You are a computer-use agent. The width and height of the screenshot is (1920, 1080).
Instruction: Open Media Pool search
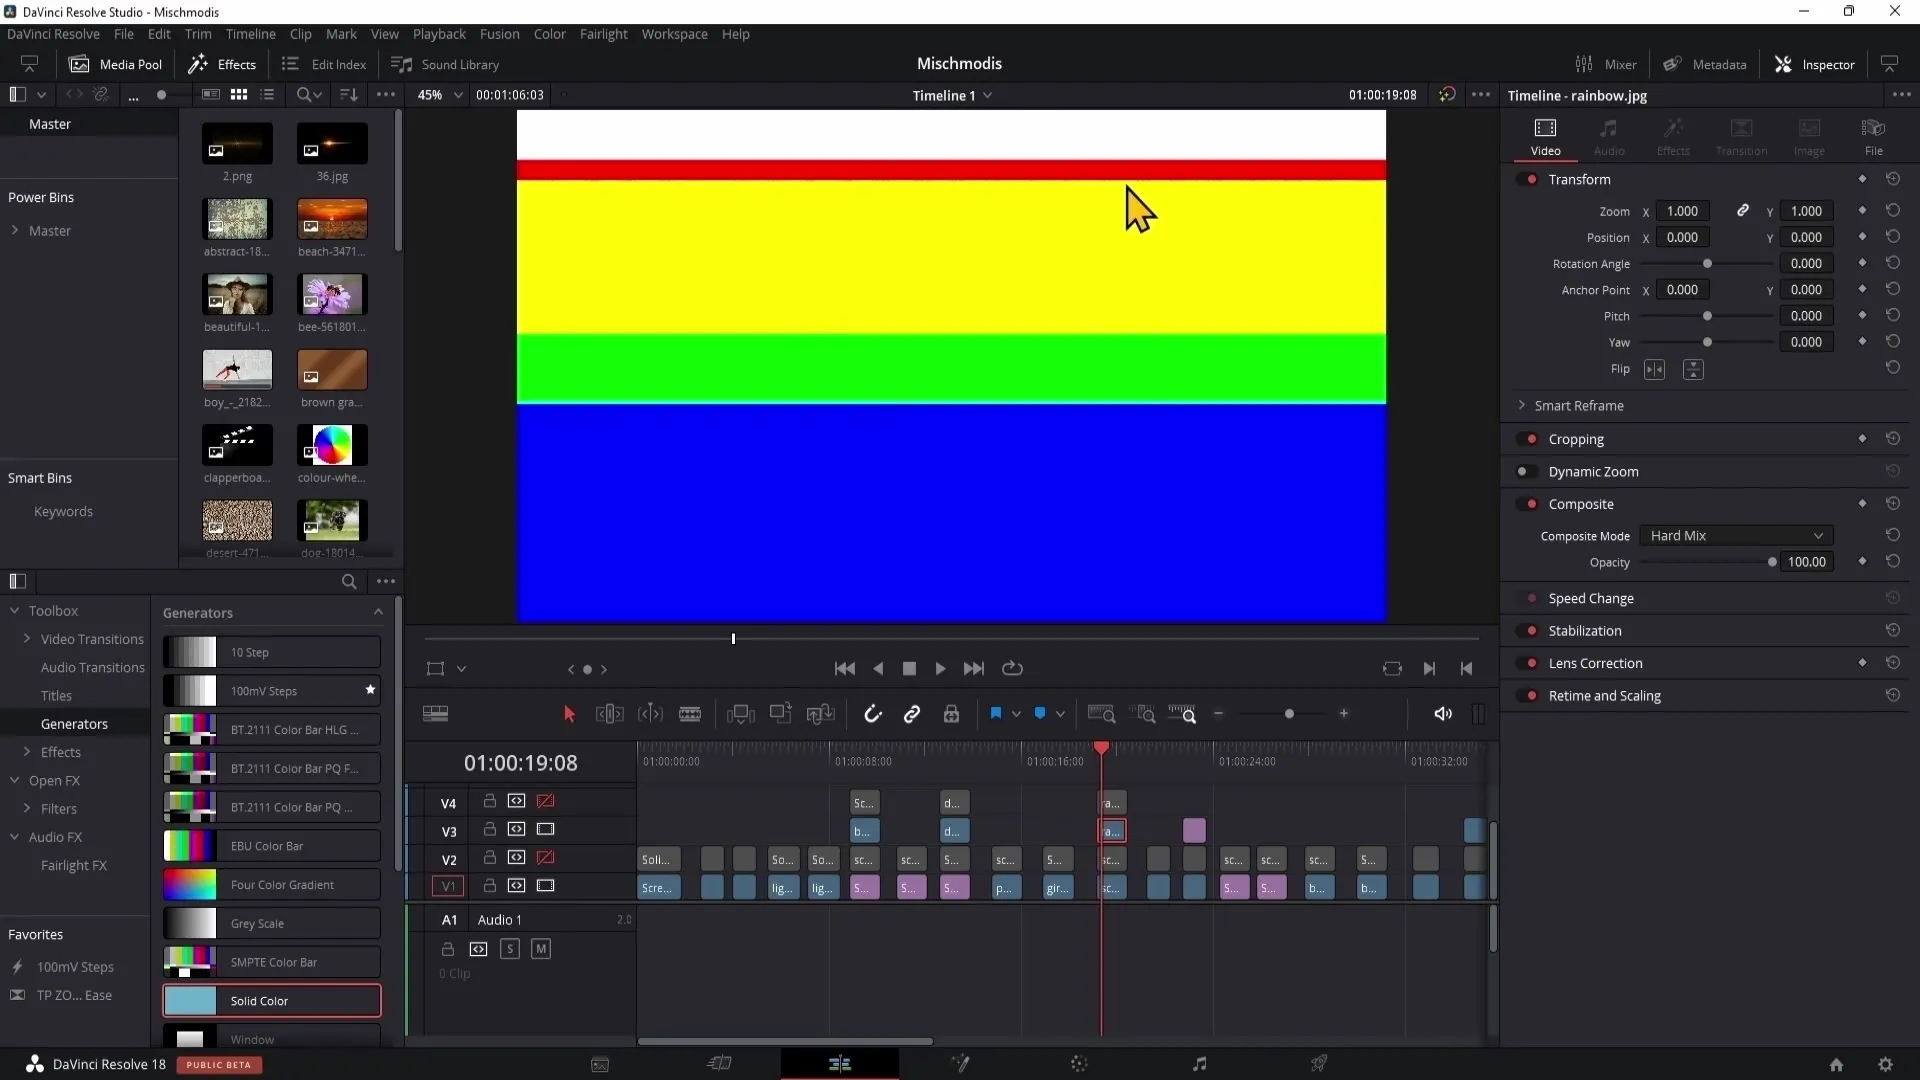pos(309,95)
